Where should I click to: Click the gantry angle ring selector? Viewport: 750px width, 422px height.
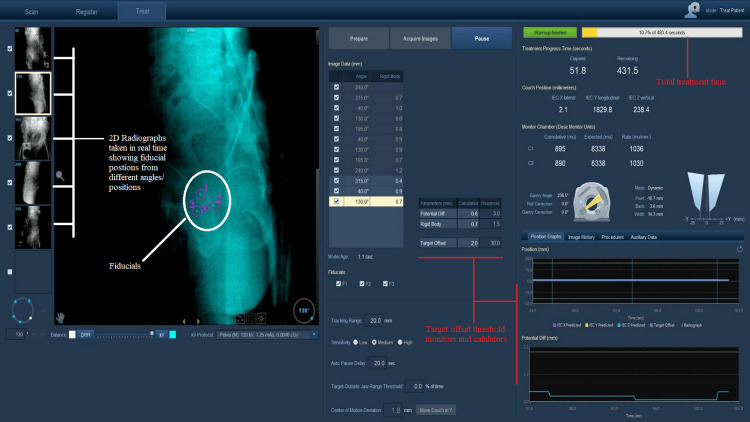[x=22, y=310]
